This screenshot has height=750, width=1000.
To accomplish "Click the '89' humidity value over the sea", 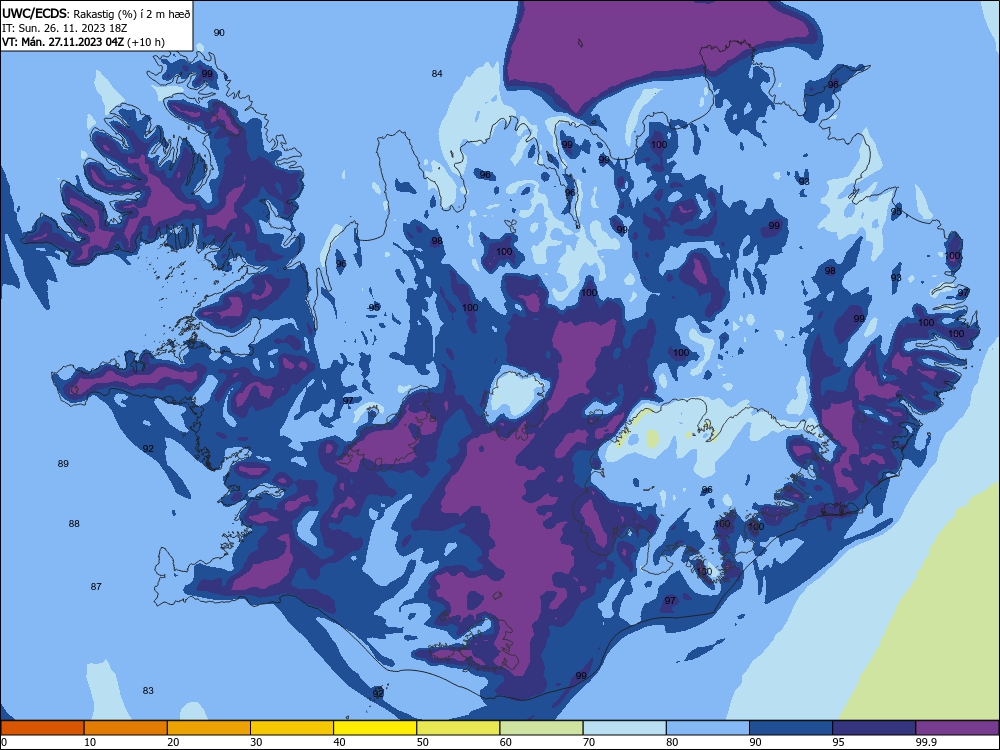I will [63, 464].
